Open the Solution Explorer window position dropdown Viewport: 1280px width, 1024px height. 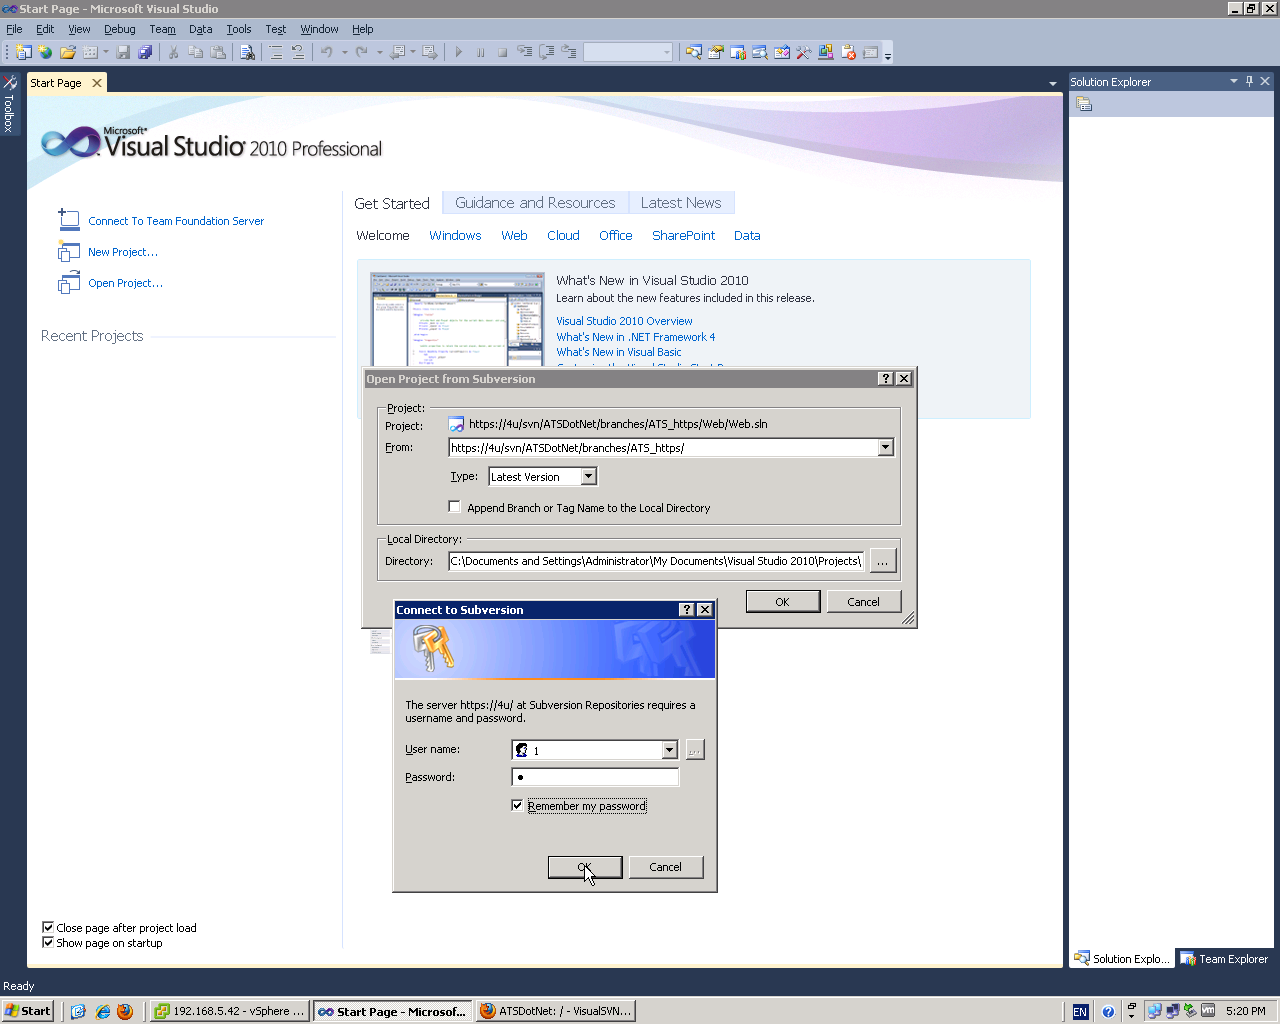pyautogui.click(x=1234, y=81)
